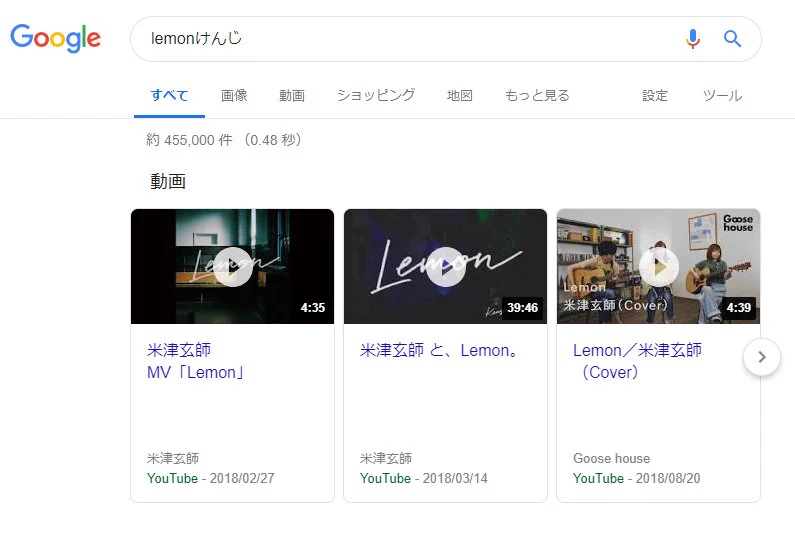Image resolution: width=795 pixels, height=538 pixels.
Task: Click YouTube - 2018/02/27 source text
Action: coord(210,478)
